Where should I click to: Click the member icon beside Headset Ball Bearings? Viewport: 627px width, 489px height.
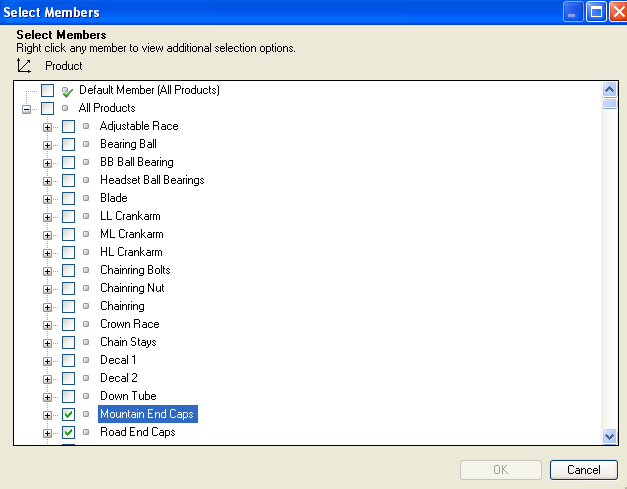click(x=86, y=180)
